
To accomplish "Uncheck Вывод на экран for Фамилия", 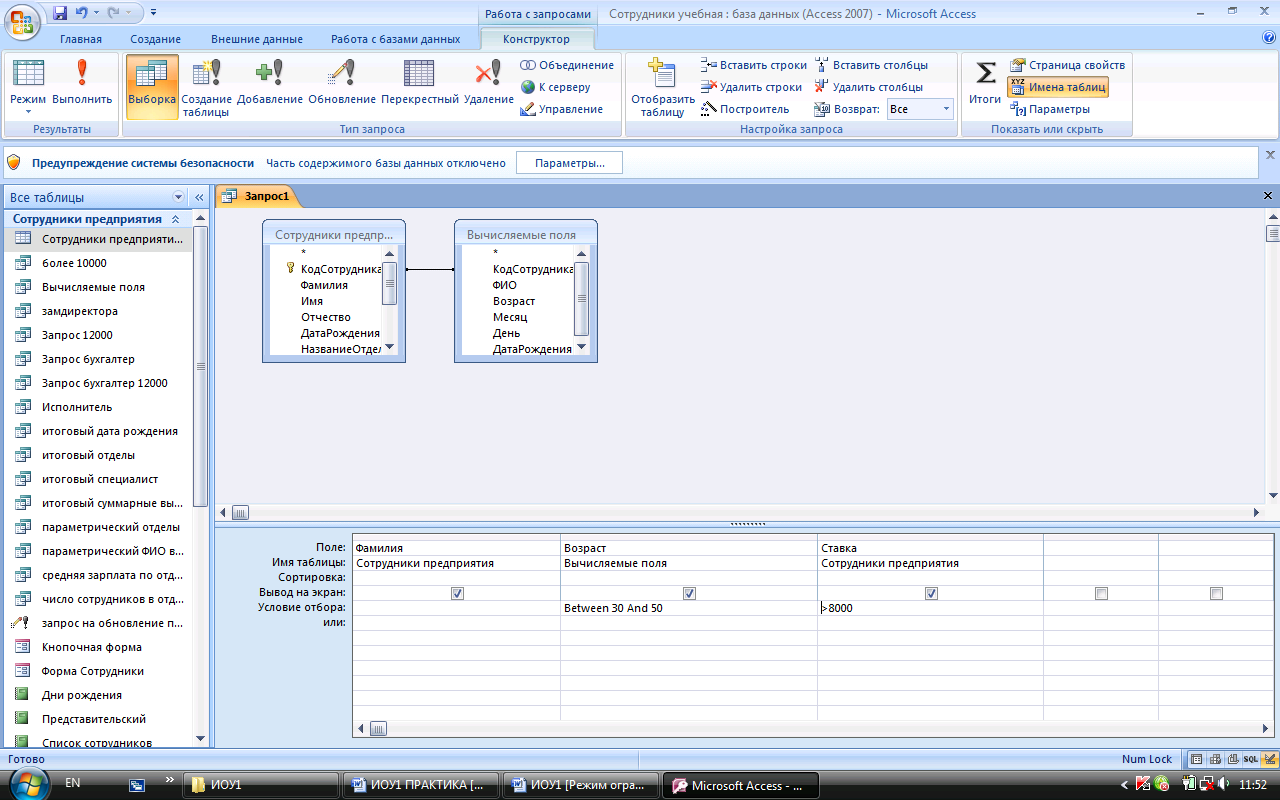I will coord(457,593).
